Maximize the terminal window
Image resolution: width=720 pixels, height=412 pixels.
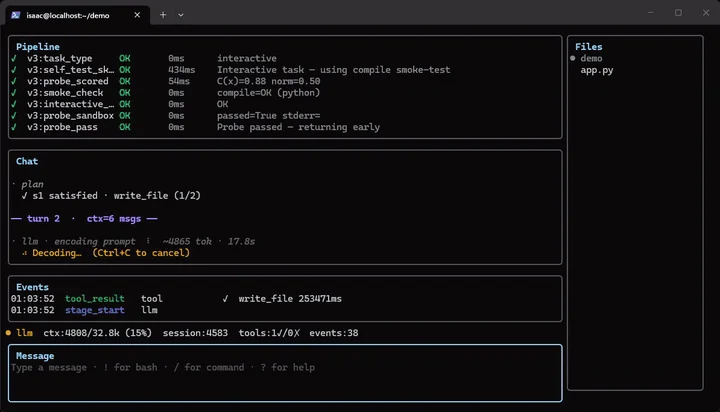tap(678, 13)
